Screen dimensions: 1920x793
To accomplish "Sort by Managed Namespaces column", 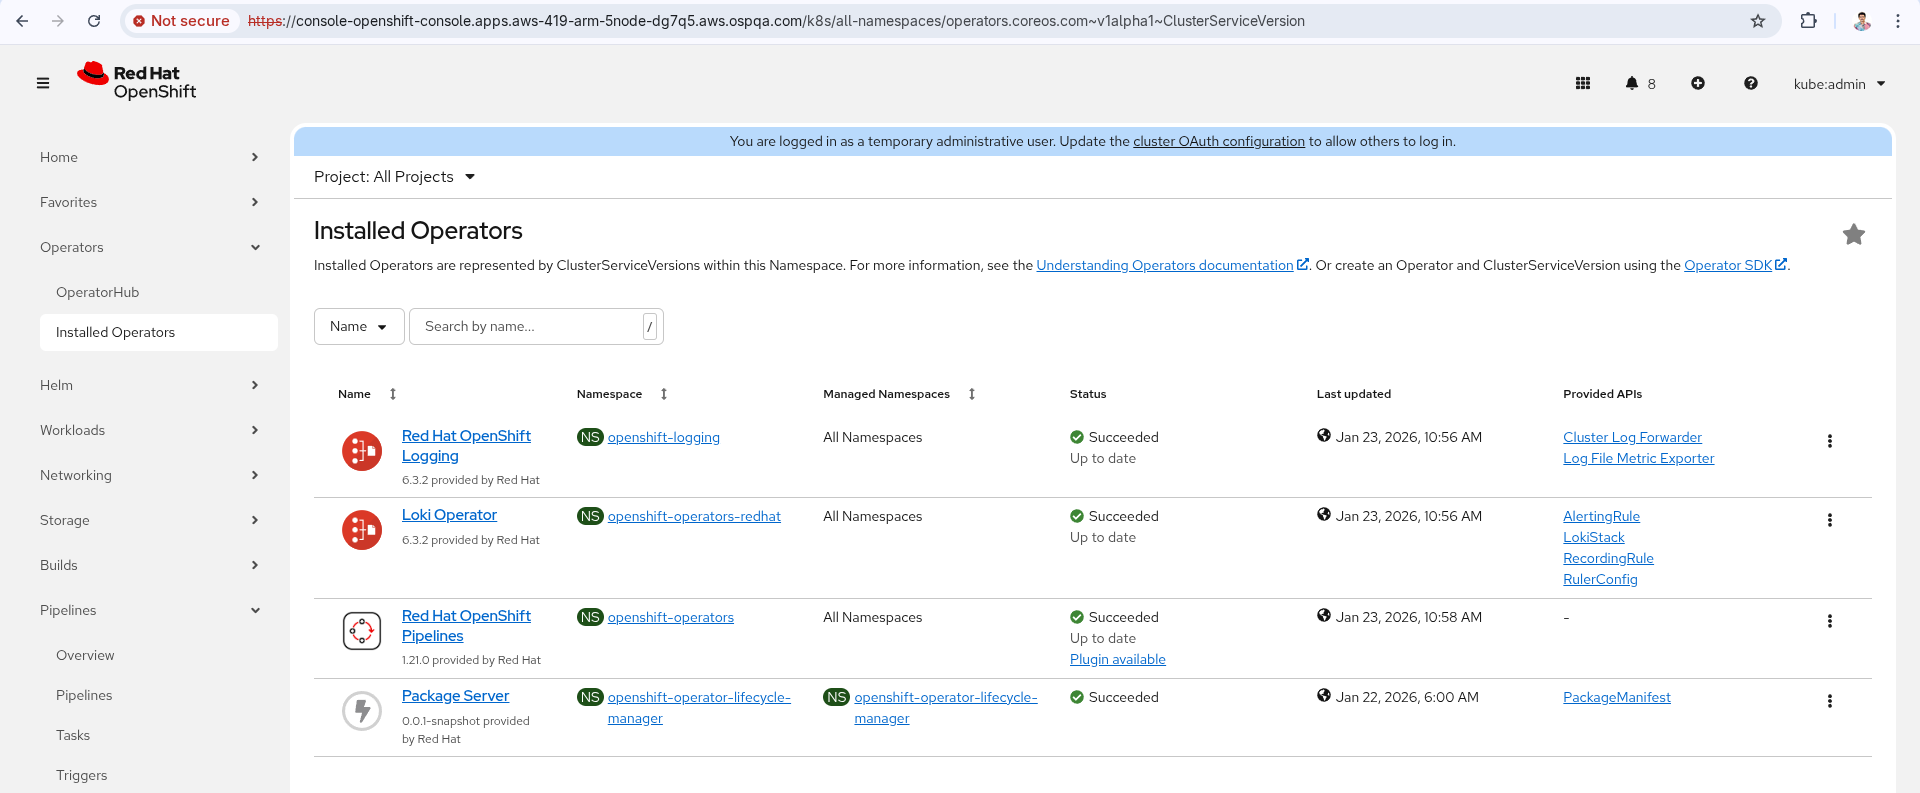I will click(887, 394).
